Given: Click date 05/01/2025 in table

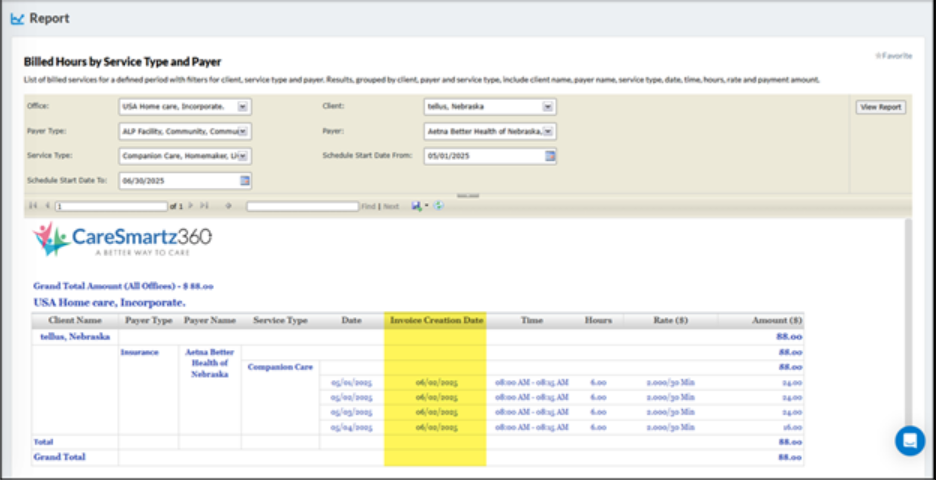Looking at the screenshot, I should pos(352,382).
